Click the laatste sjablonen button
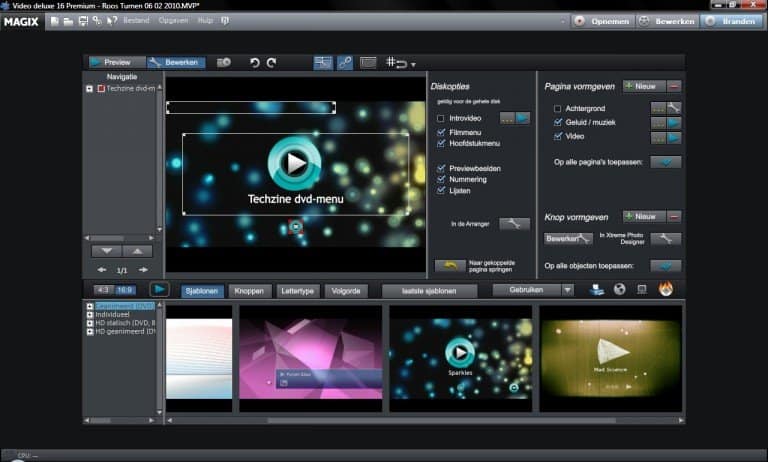Viewport: 768px width, 462px height. tap(429, 291)
